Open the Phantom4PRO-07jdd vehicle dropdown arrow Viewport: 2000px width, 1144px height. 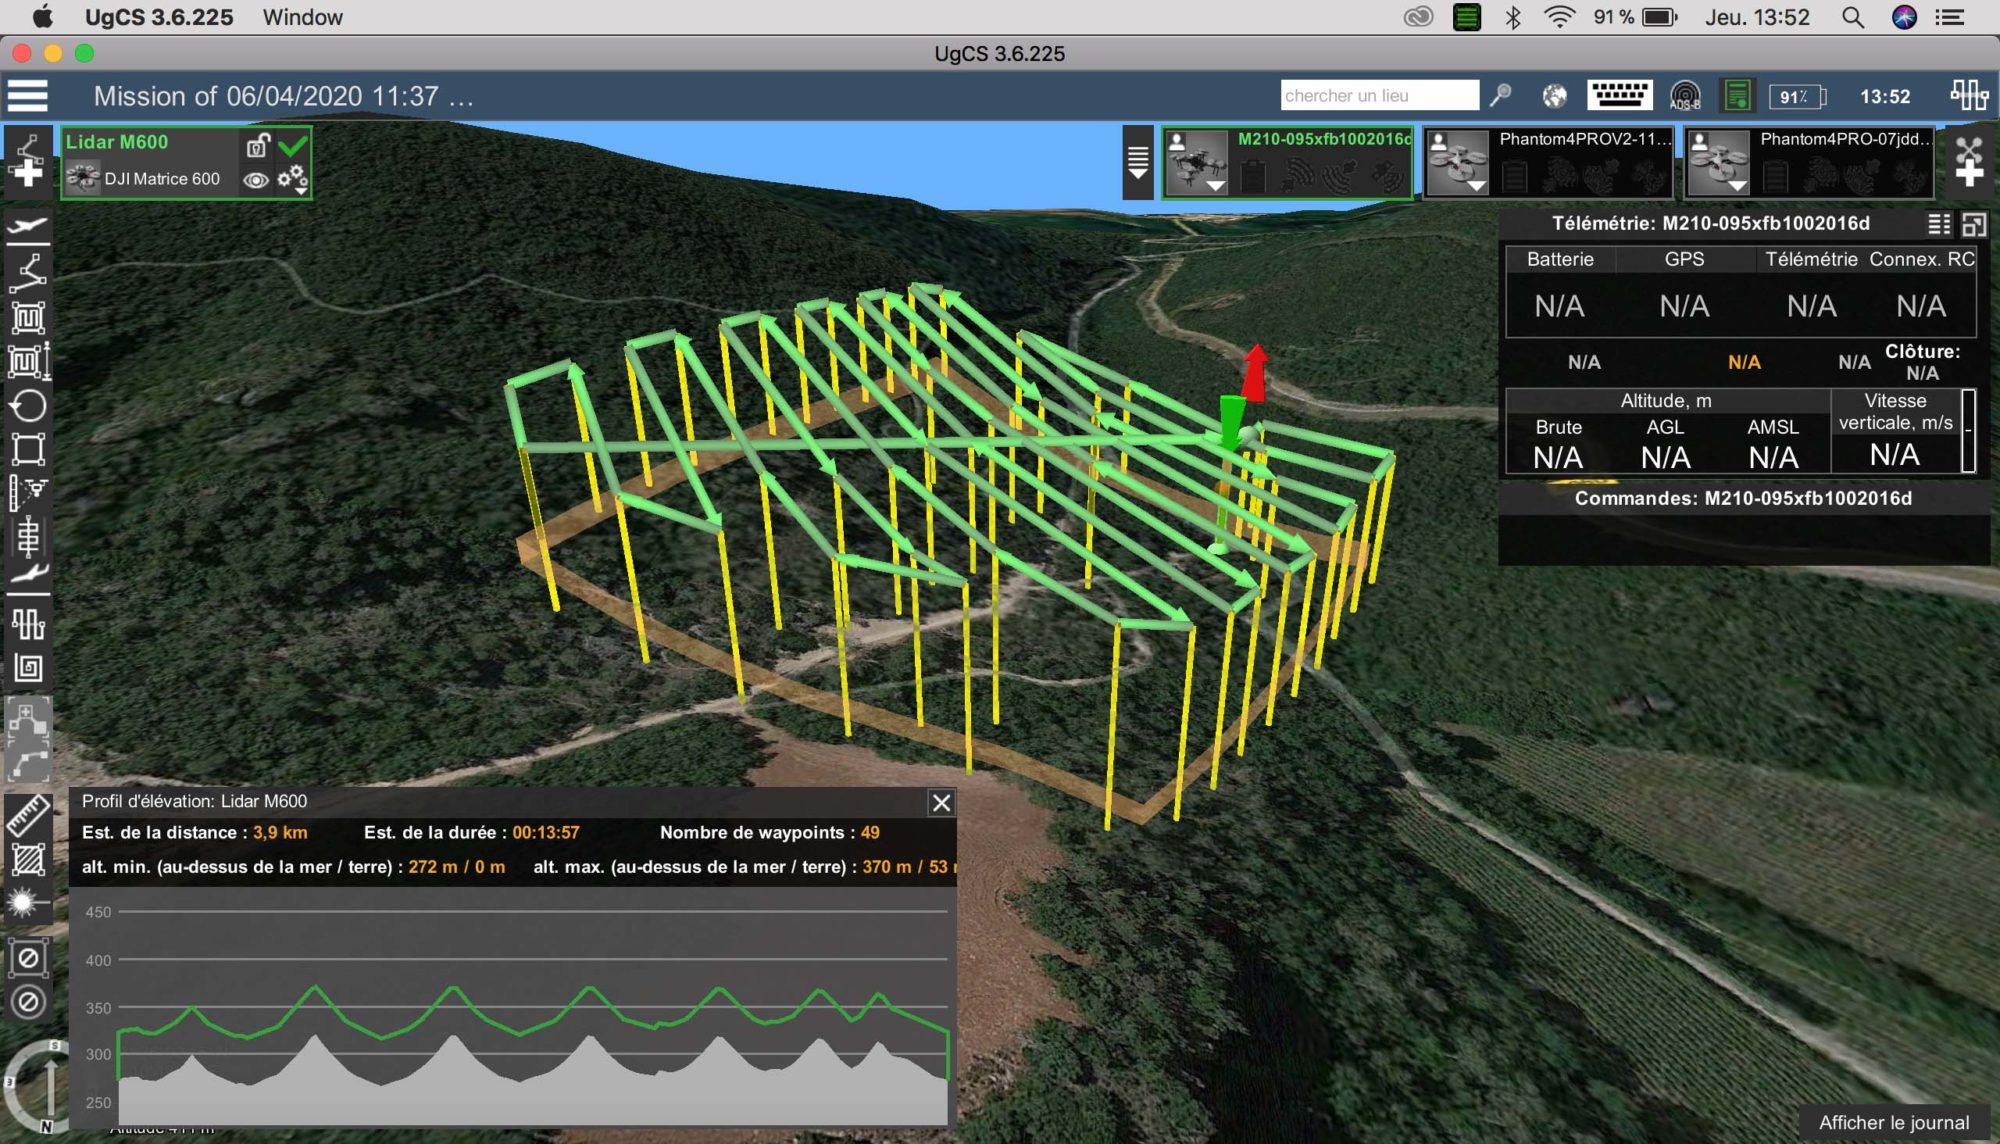(x=1738, y=186)
